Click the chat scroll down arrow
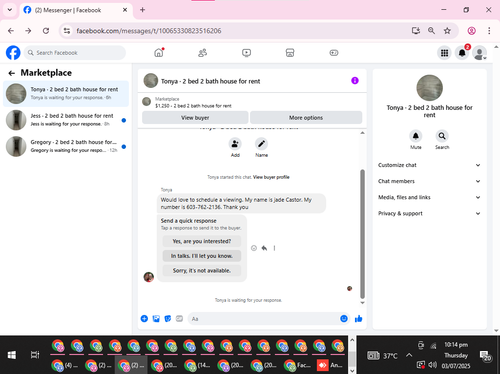The width and height of the screenshot is (500, 374). coord(363,303)
